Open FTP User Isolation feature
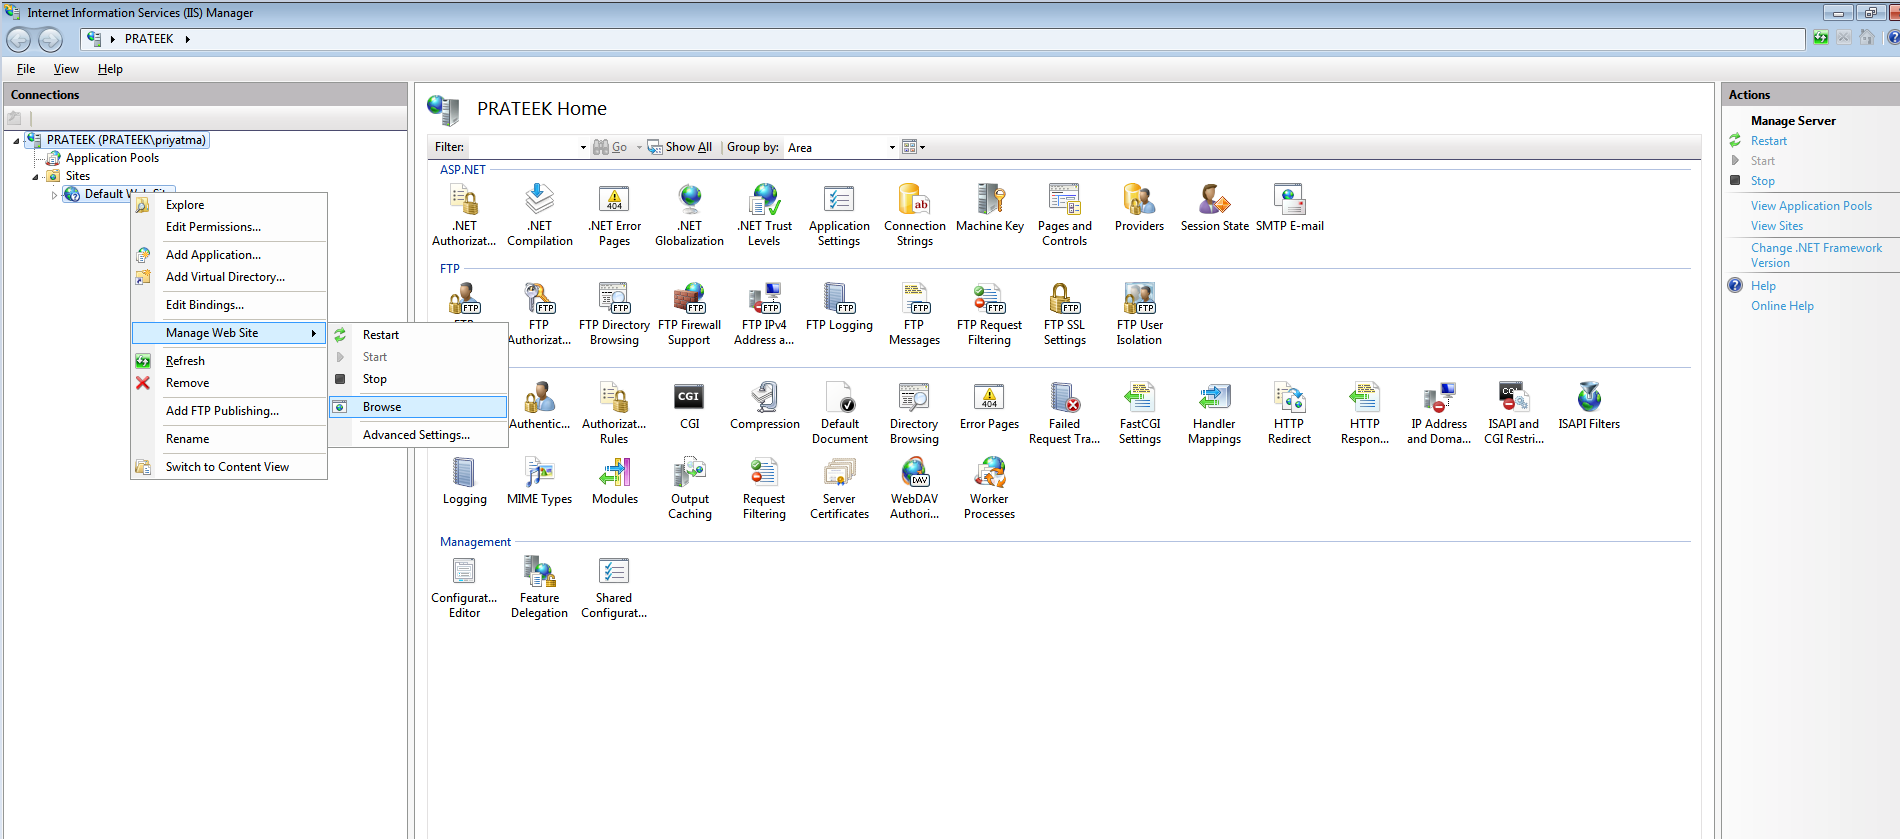 click(x=1140, y=314)
